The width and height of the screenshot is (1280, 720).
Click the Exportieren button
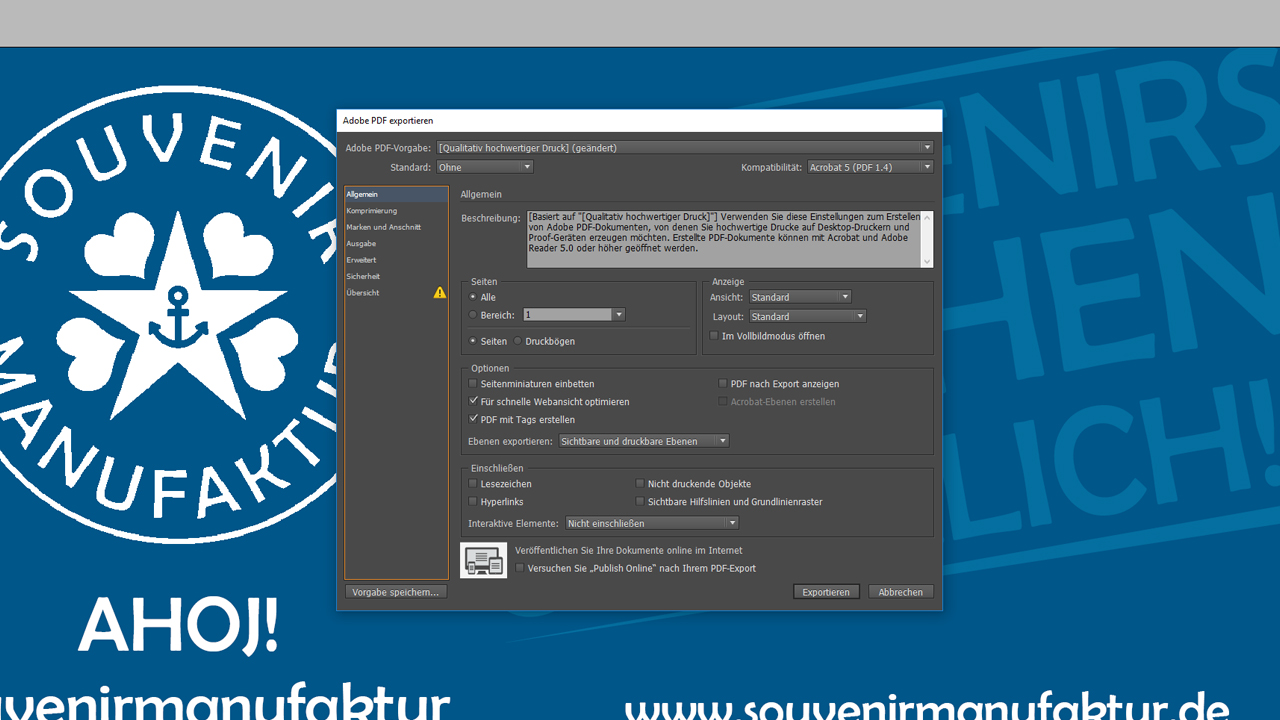click(x=826, y=592)
